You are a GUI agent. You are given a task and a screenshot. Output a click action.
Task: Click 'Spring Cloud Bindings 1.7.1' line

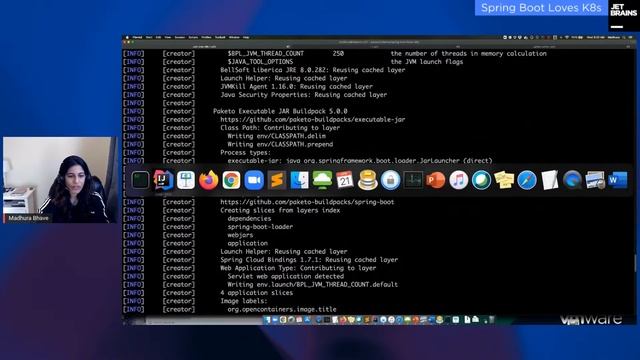pos(309,260)
